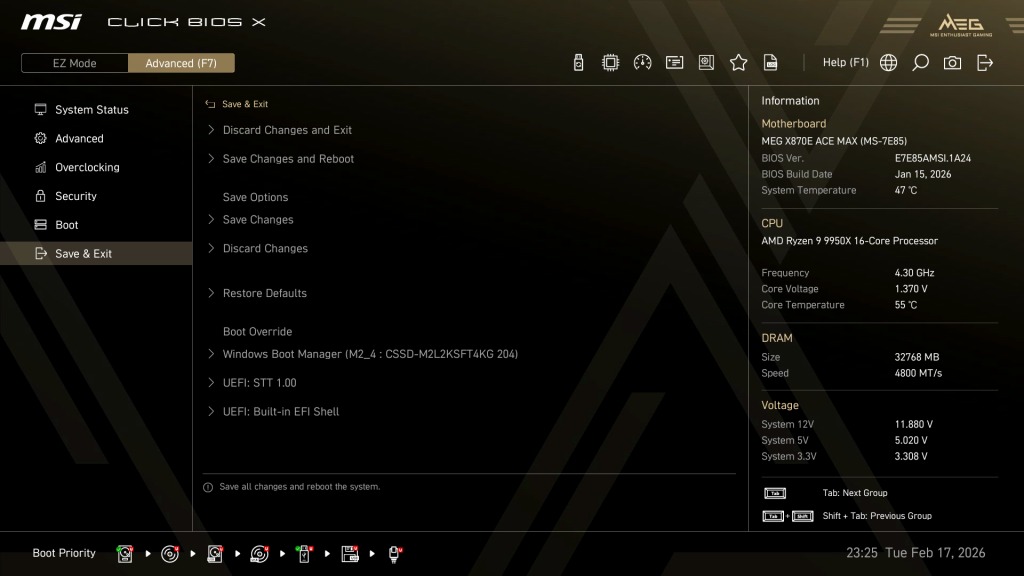Click the 'Tab: Next Group' hint
The height and width of the screenshot is (576, 1024).
pos(855,493)
